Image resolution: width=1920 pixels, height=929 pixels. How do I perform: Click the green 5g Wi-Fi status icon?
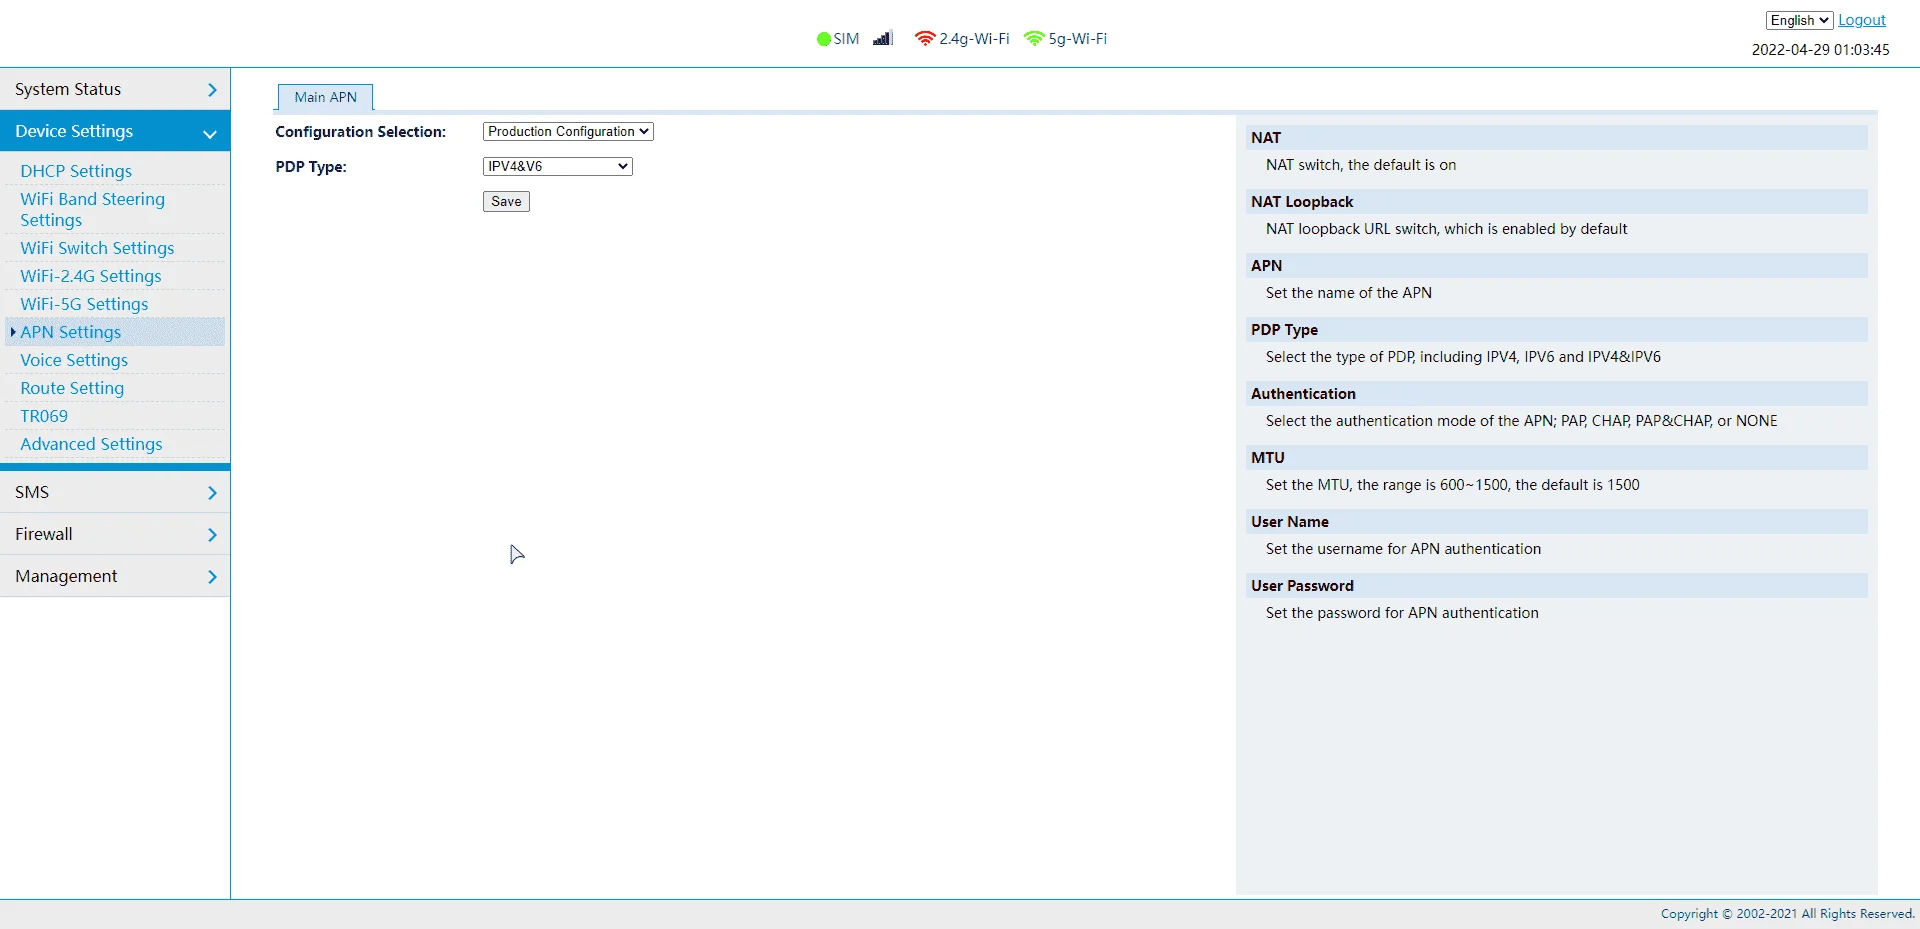point(1034,39)
